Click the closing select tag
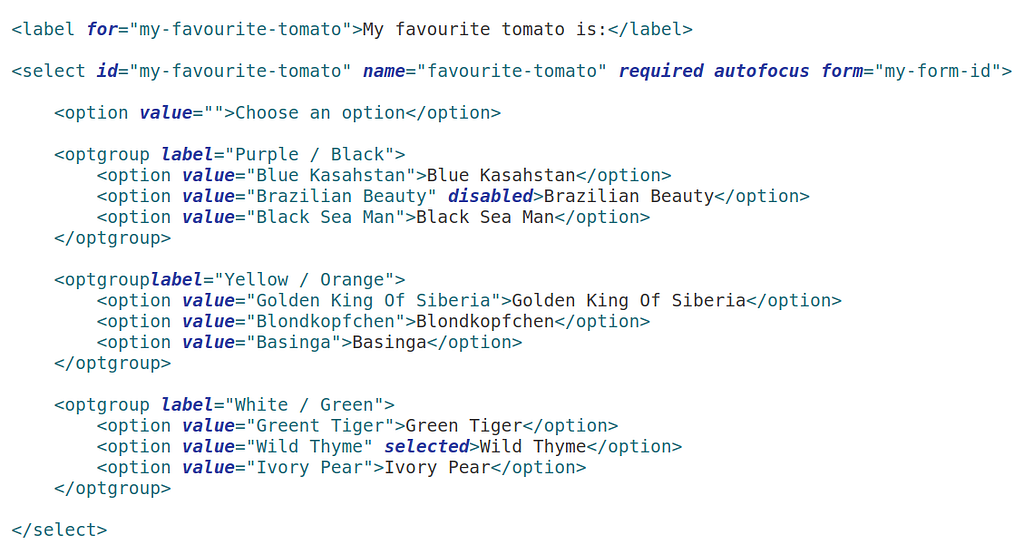 coord(59,530)
